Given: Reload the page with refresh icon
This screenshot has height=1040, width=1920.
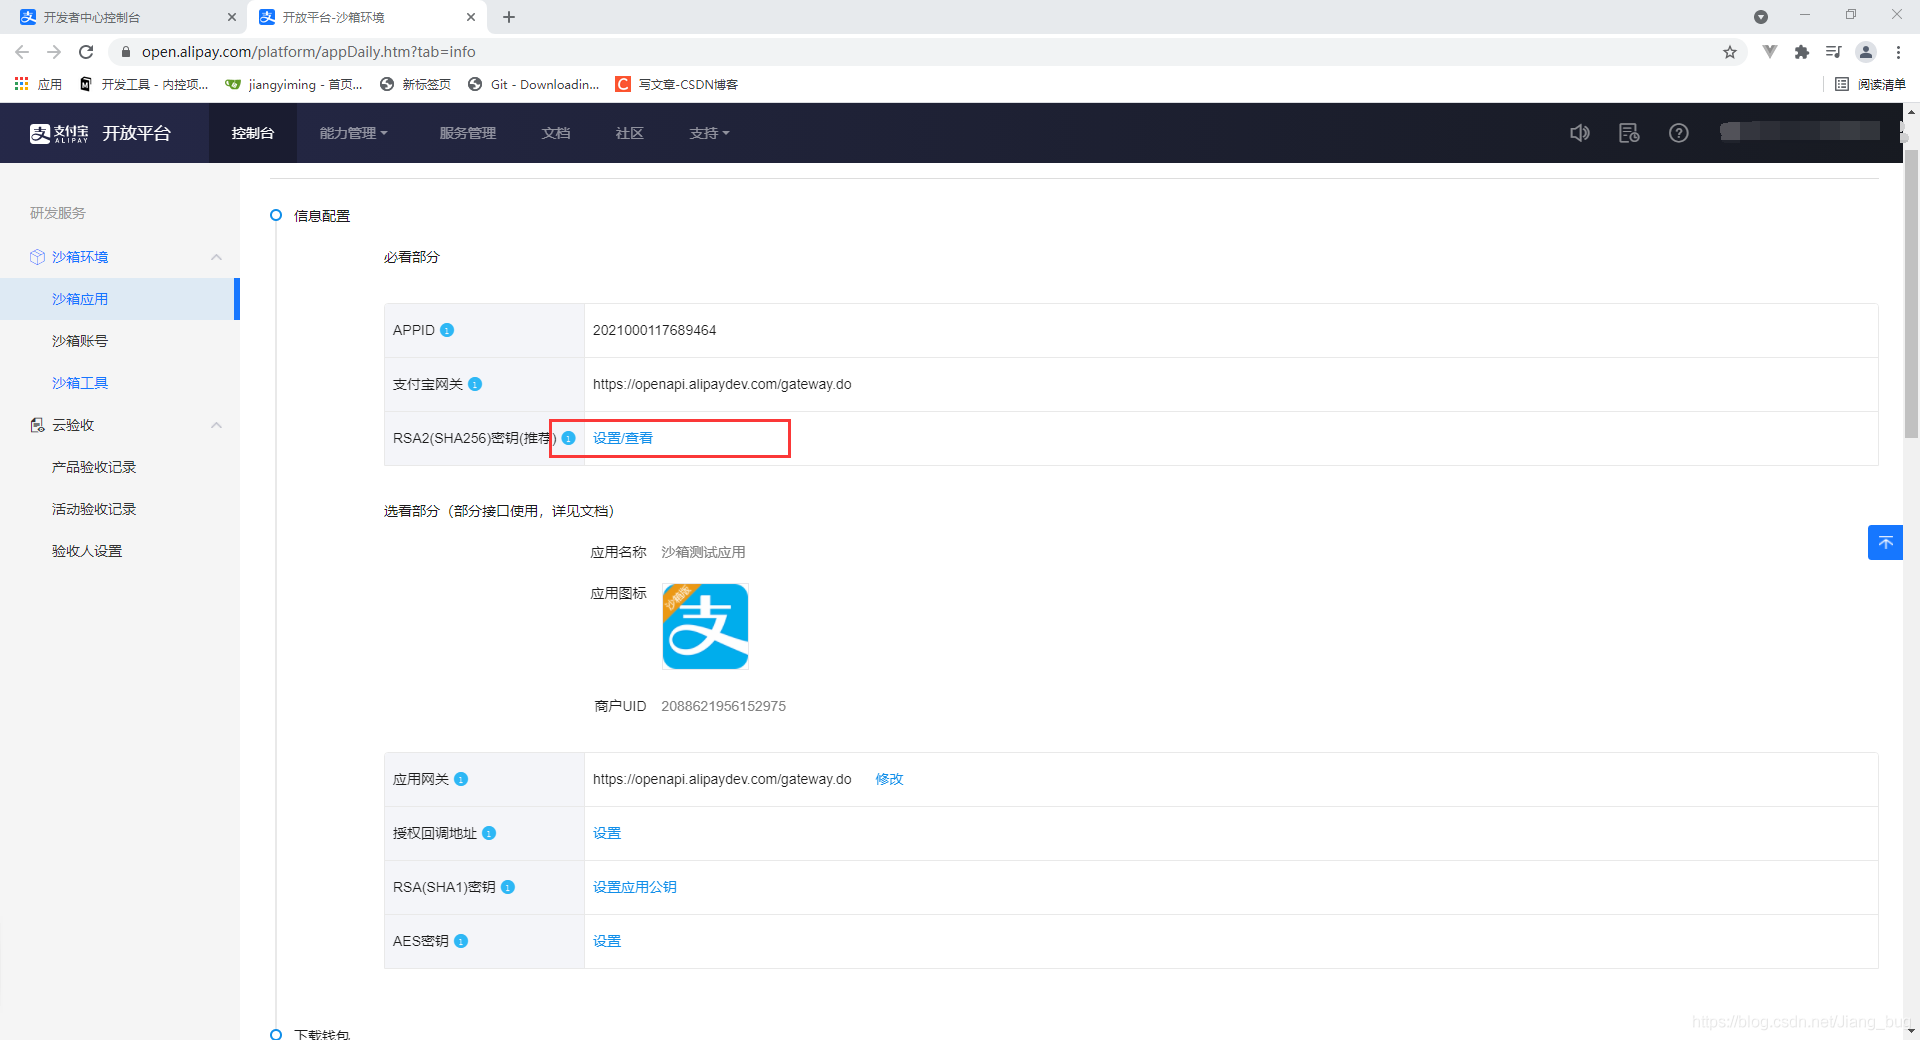Looking at the screenshot, I should pos(86,52).
